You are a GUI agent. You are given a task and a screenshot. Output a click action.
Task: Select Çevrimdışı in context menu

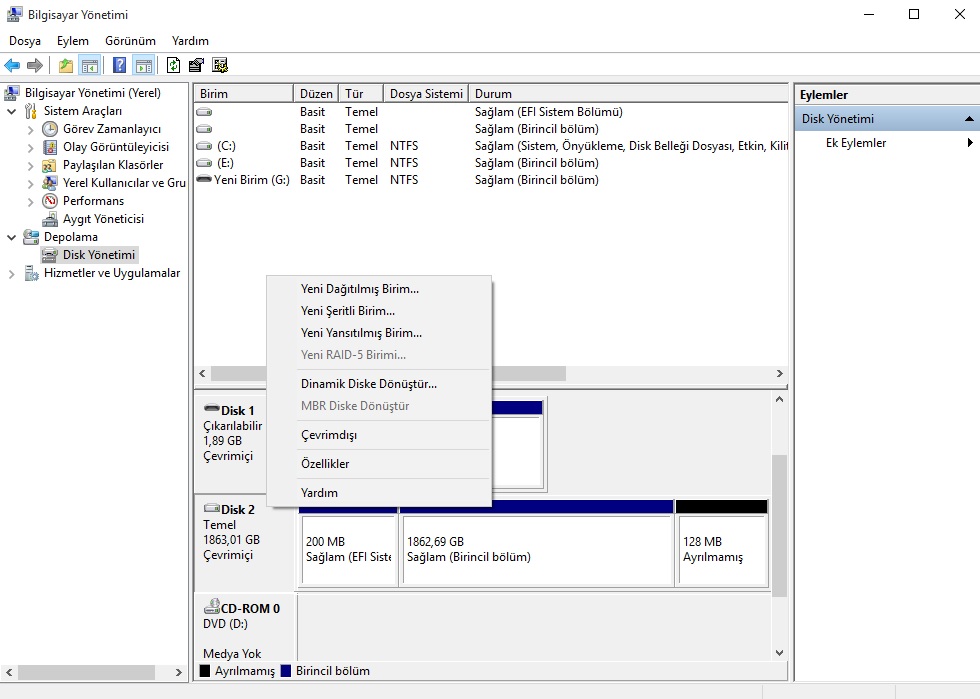[x=379, y=435]
